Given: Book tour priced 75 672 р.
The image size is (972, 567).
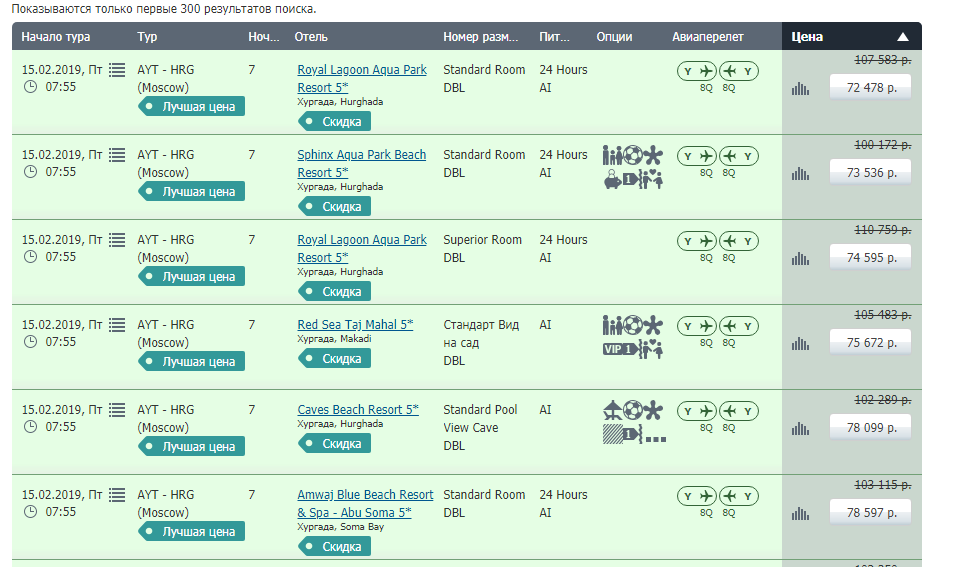Looking at the screenshot, I should pyautogui.click(x=871, y=342).
